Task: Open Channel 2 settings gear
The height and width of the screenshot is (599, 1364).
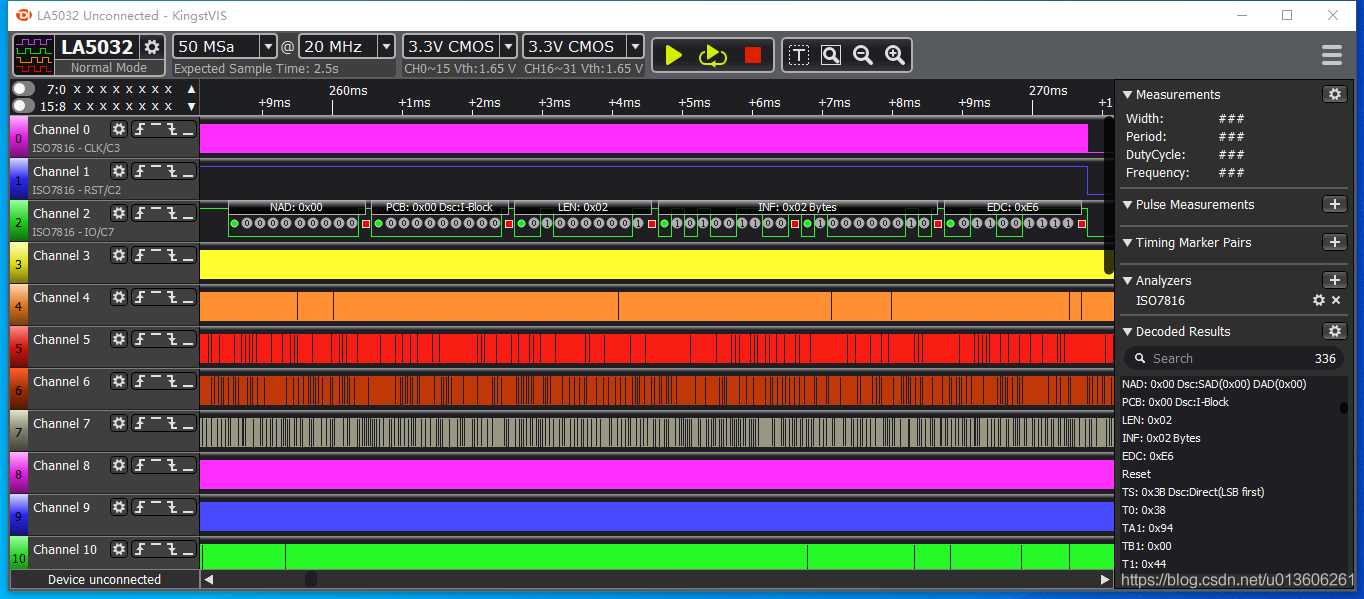Action: (119, 213)
